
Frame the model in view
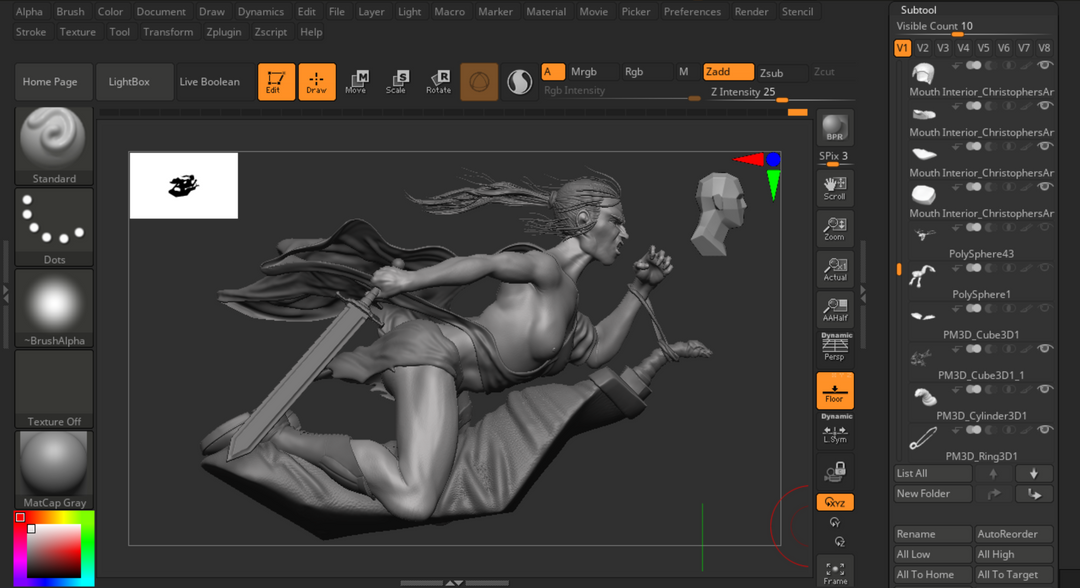835,572
